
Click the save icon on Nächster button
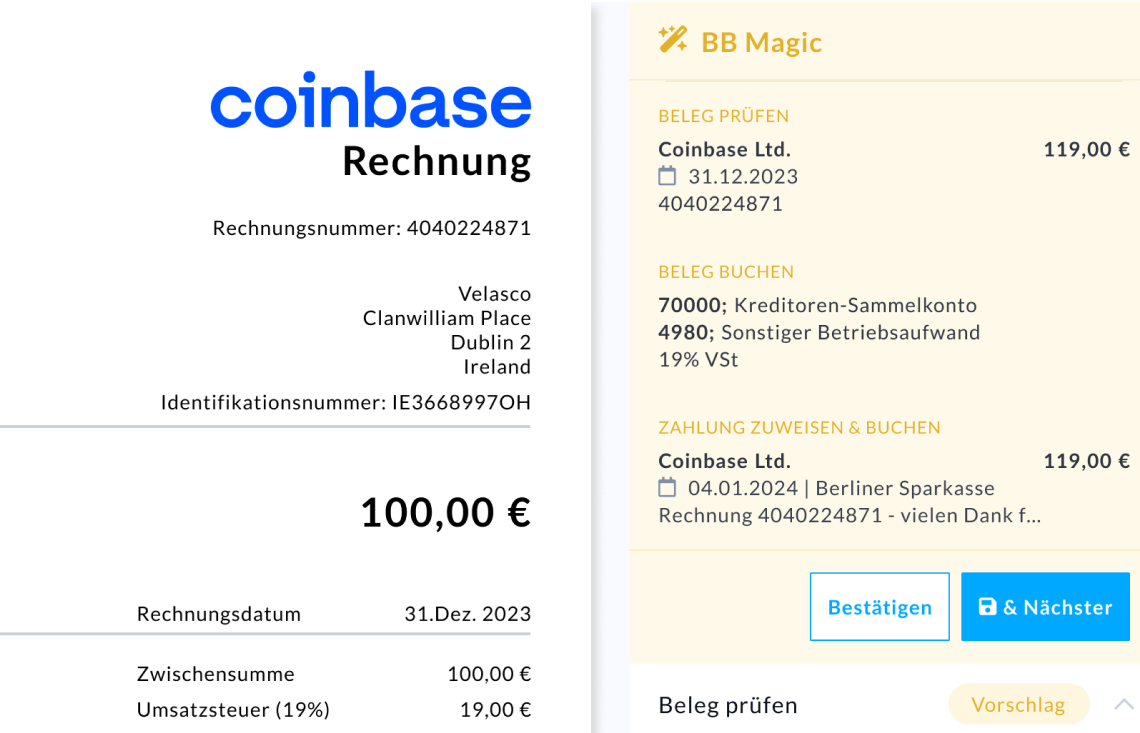click(x=987, y=607)
